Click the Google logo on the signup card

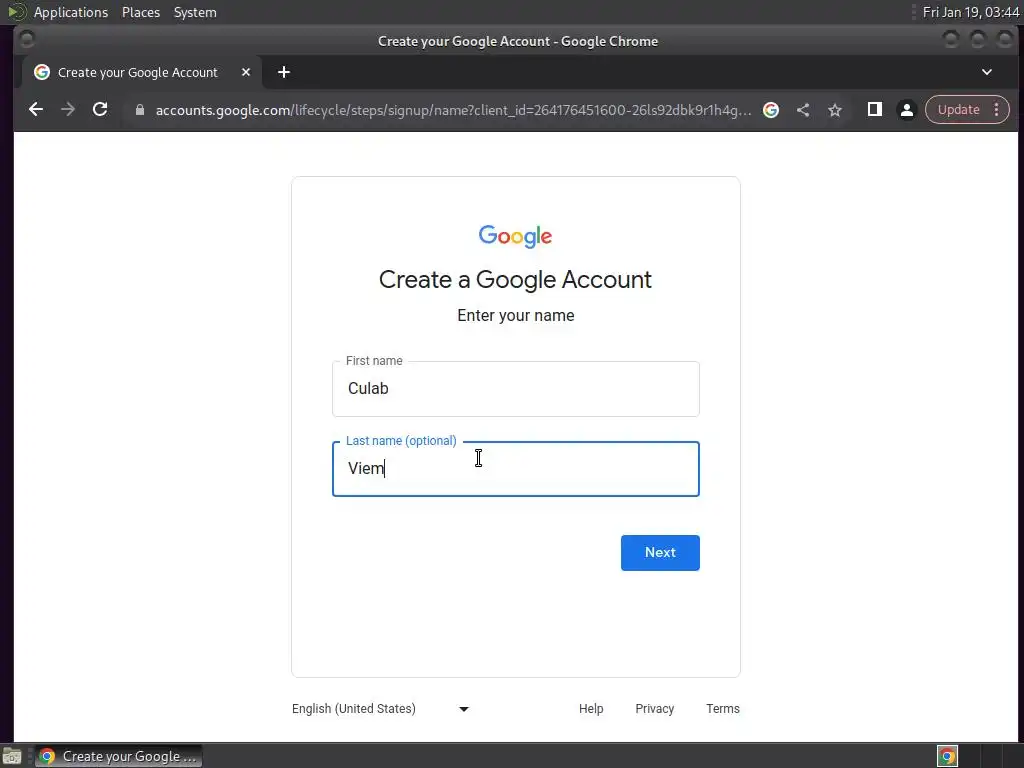(515, 236)
